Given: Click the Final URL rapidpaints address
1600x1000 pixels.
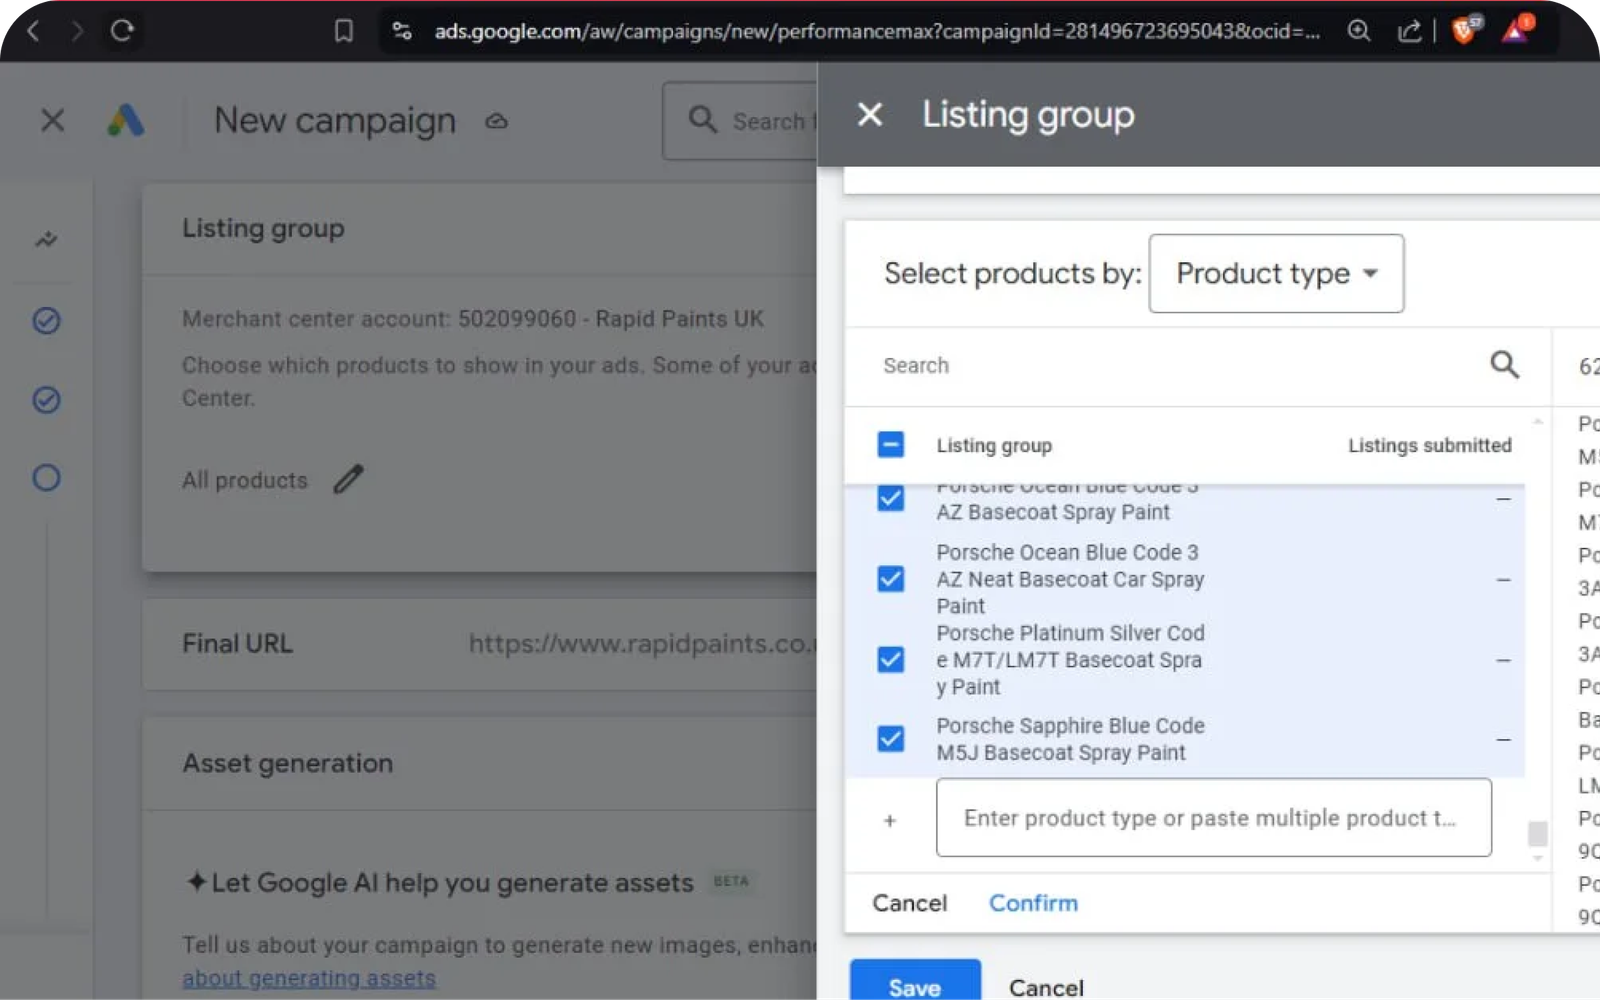Looking at the screenshot, I should coord(643,643).
